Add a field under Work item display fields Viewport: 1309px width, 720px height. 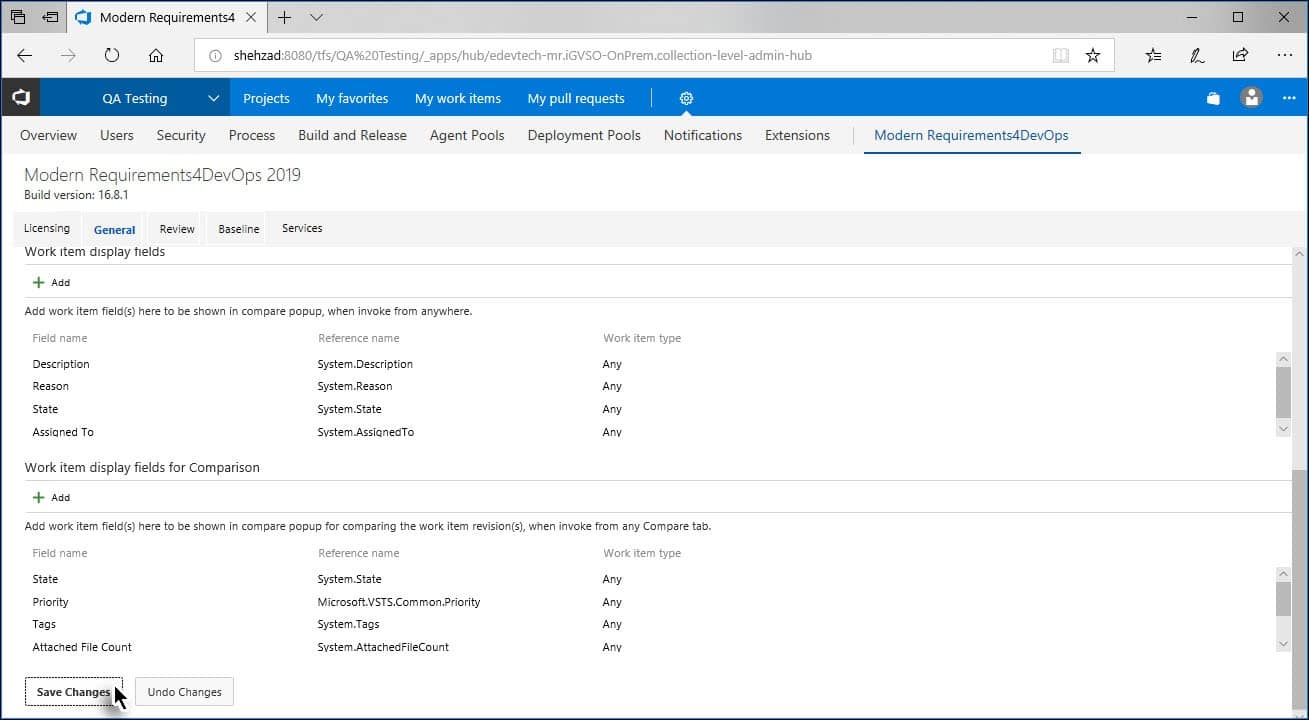point(51,282)
